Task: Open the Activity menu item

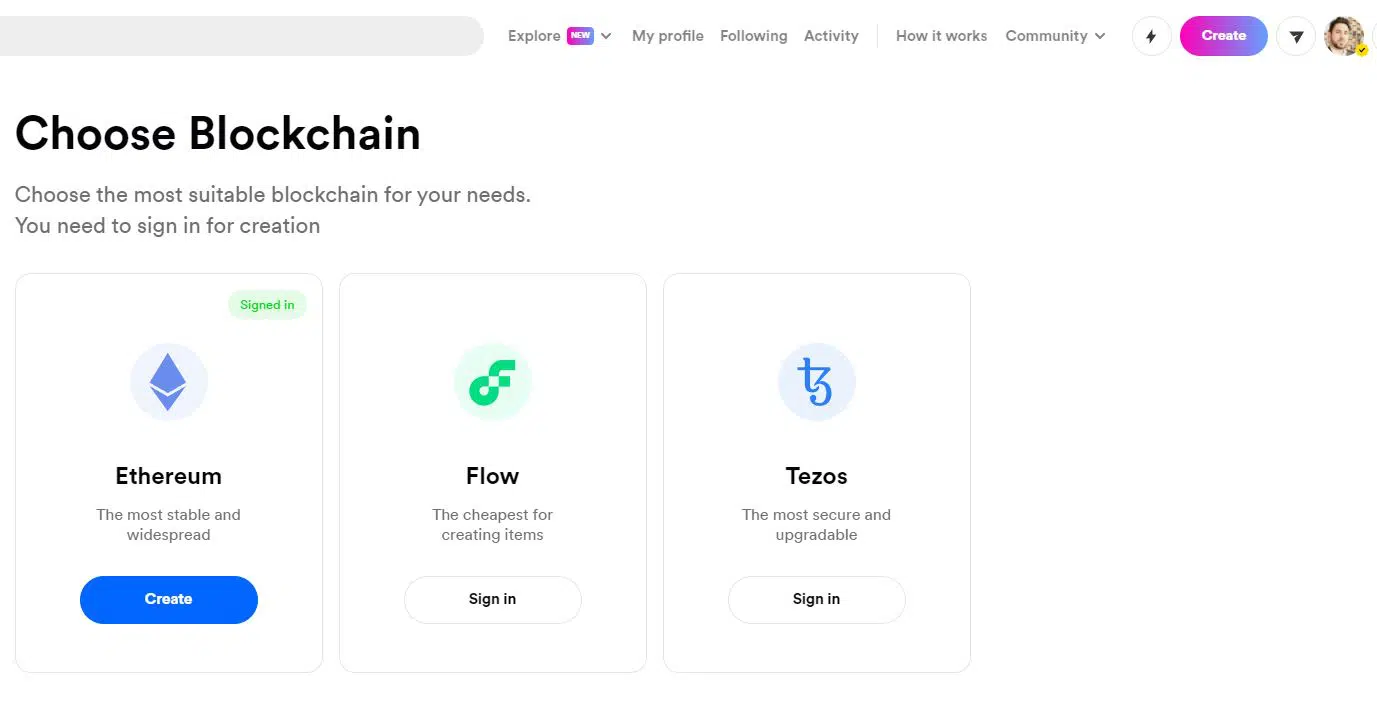Action: 831,36
